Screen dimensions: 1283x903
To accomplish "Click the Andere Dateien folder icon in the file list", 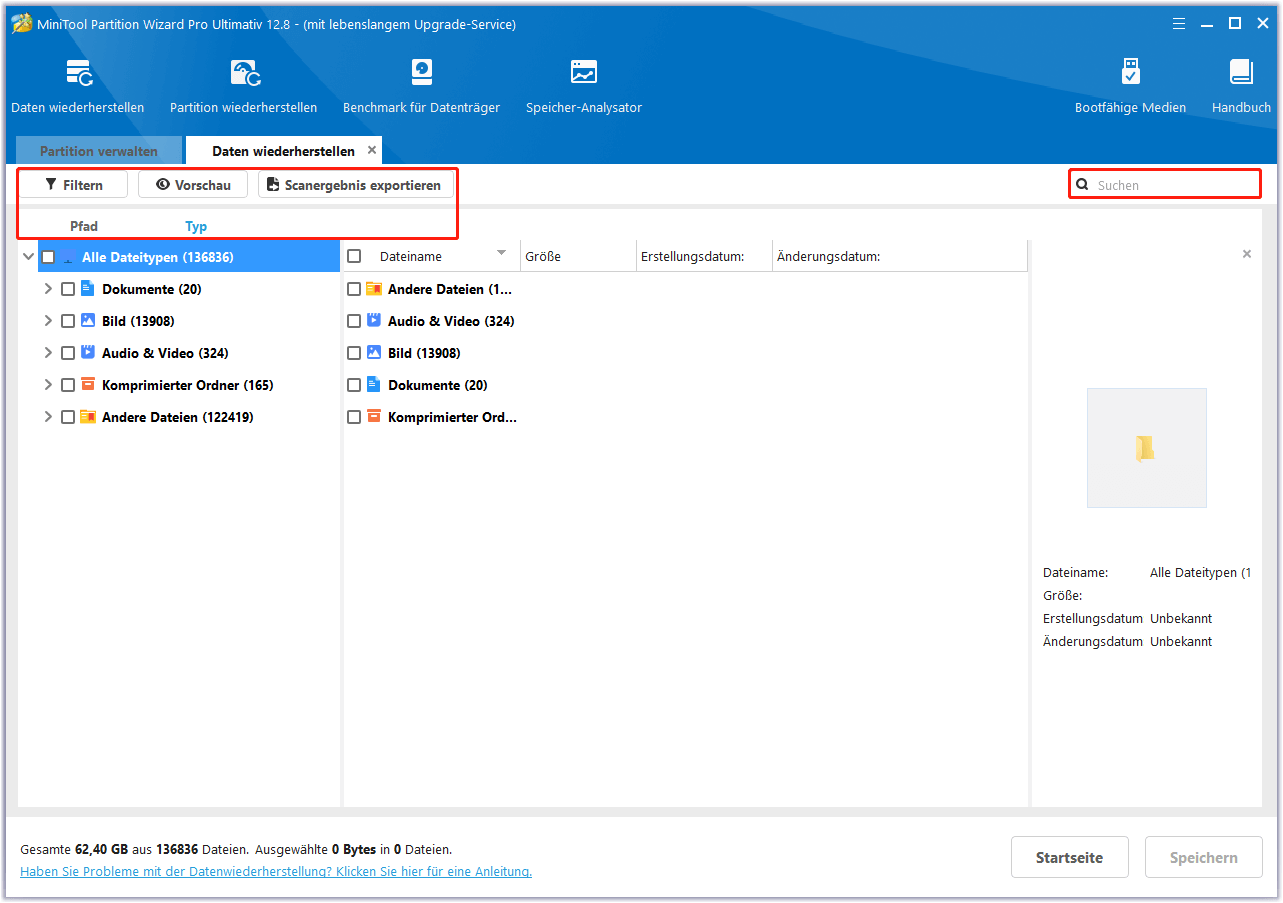I will coord(374,289).
